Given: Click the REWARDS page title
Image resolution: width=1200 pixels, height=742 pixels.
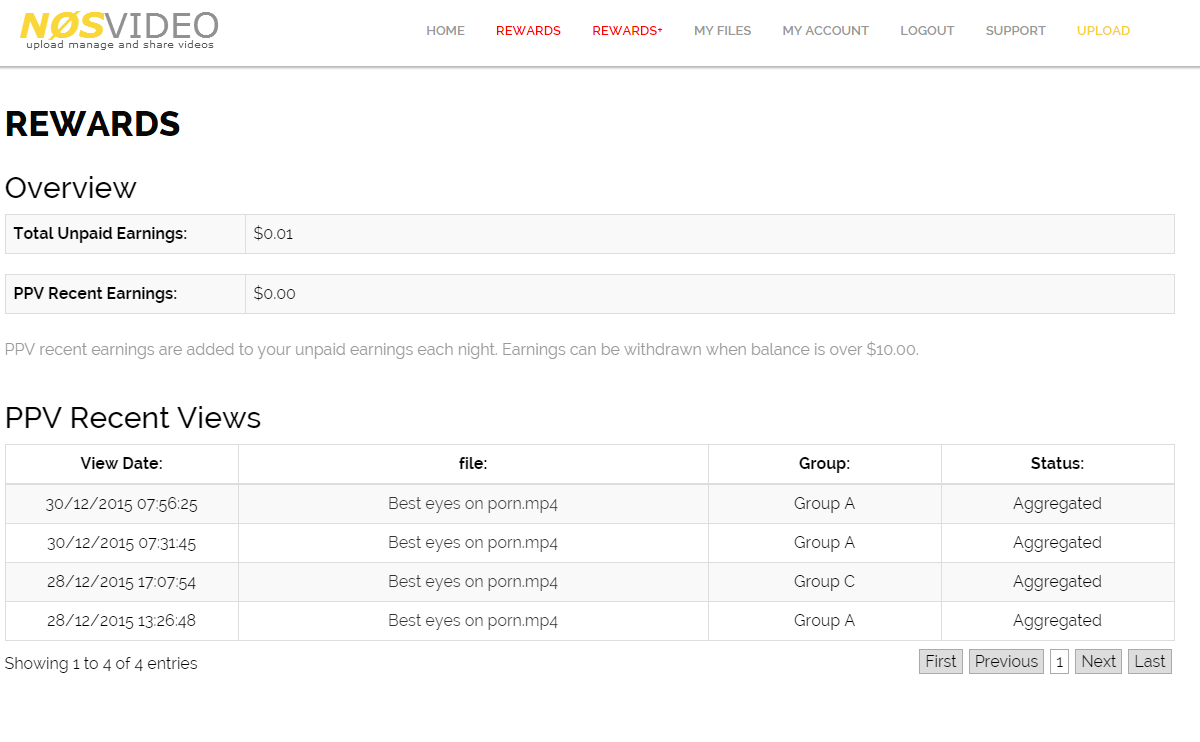Looking at the screenshot, I should pos(93,124).
